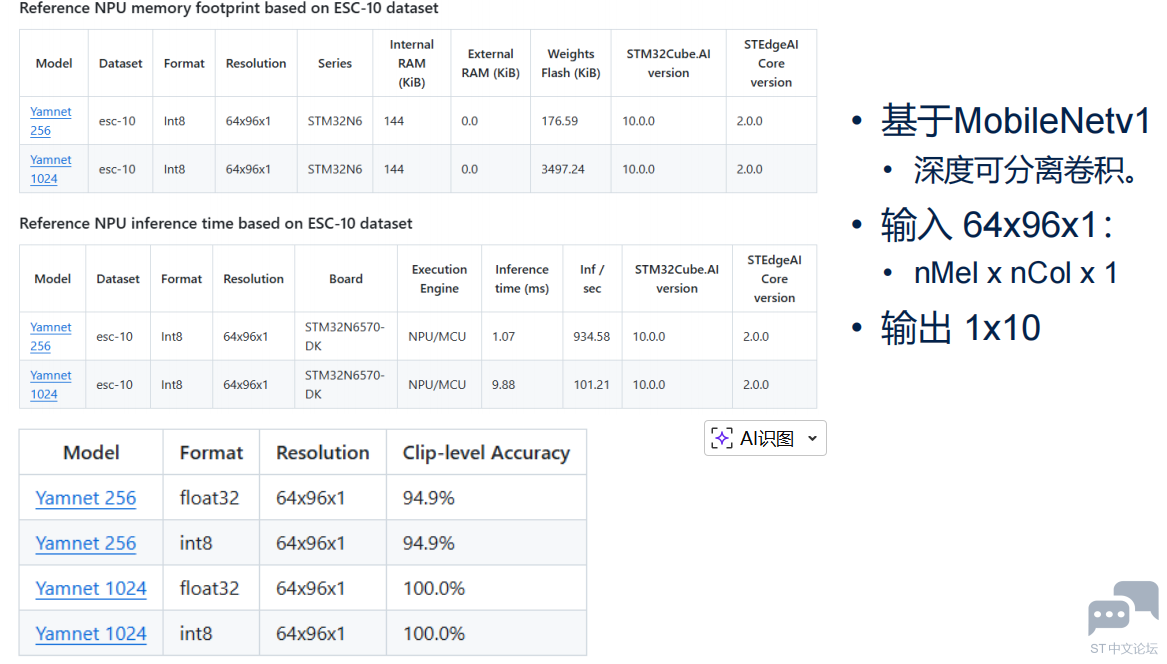
Task: Click the 'External RAM (KiB)' column header
Action: coord(490,63)
